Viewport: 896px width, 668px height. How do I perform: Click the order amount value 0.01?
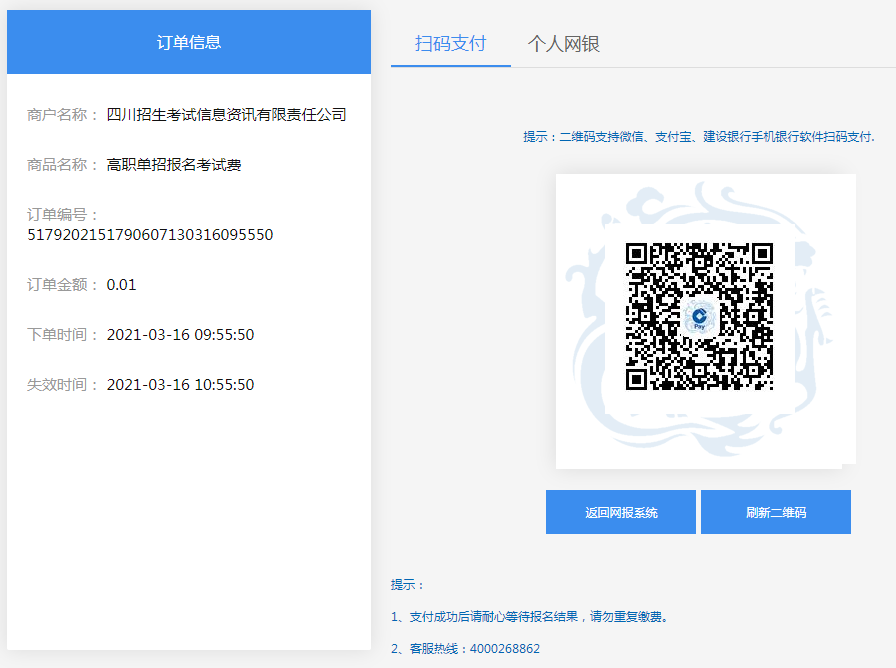(x=121, y=285)
